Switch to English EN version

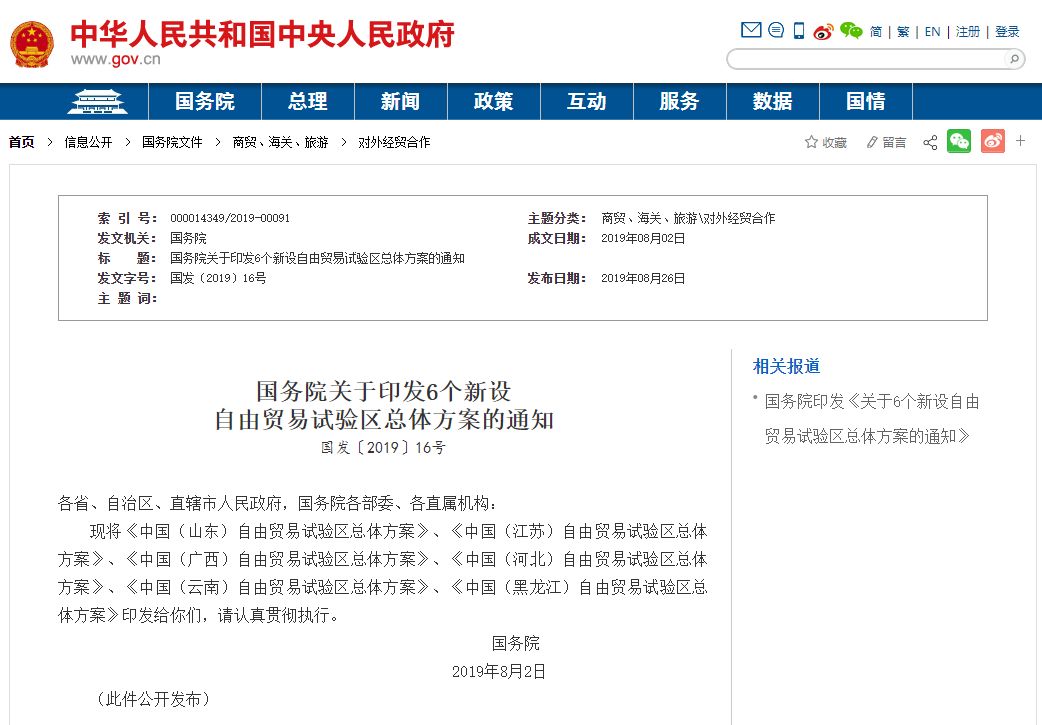tap(932, 32)
